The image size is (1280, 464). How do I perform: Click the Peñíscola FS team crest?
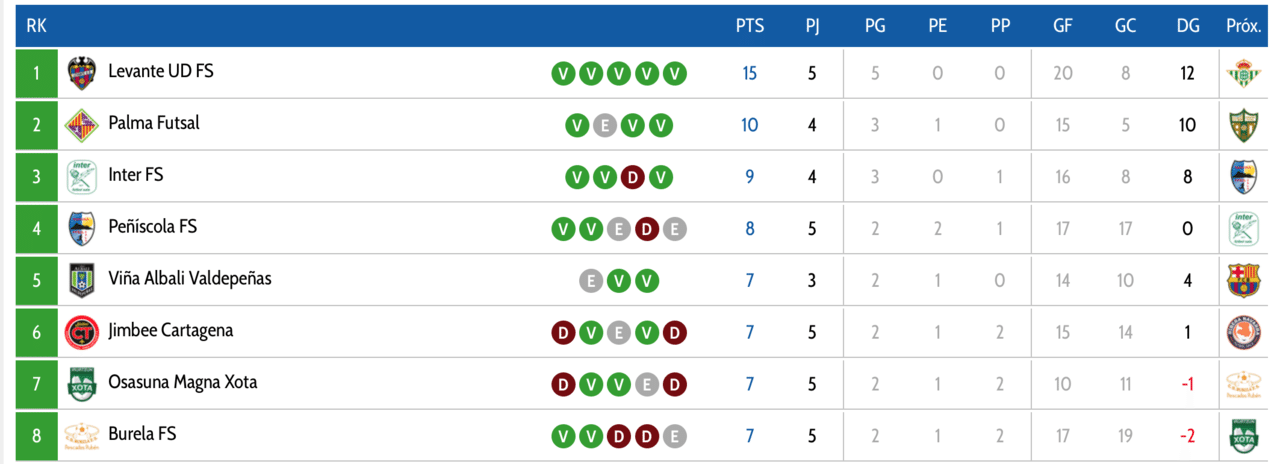coord(81,229)
